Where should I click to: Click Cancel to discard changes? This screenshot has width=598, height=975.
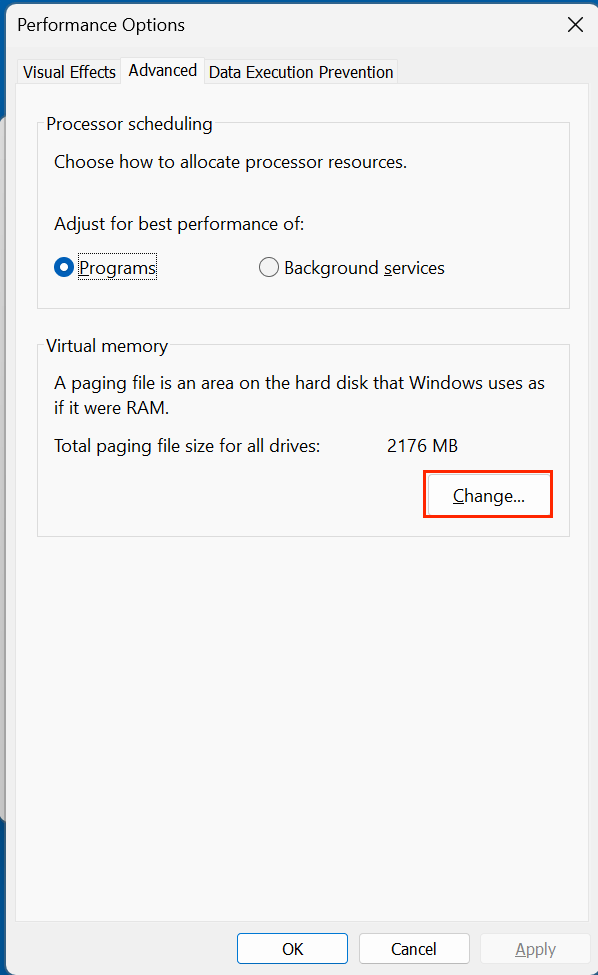click(414, 948)
